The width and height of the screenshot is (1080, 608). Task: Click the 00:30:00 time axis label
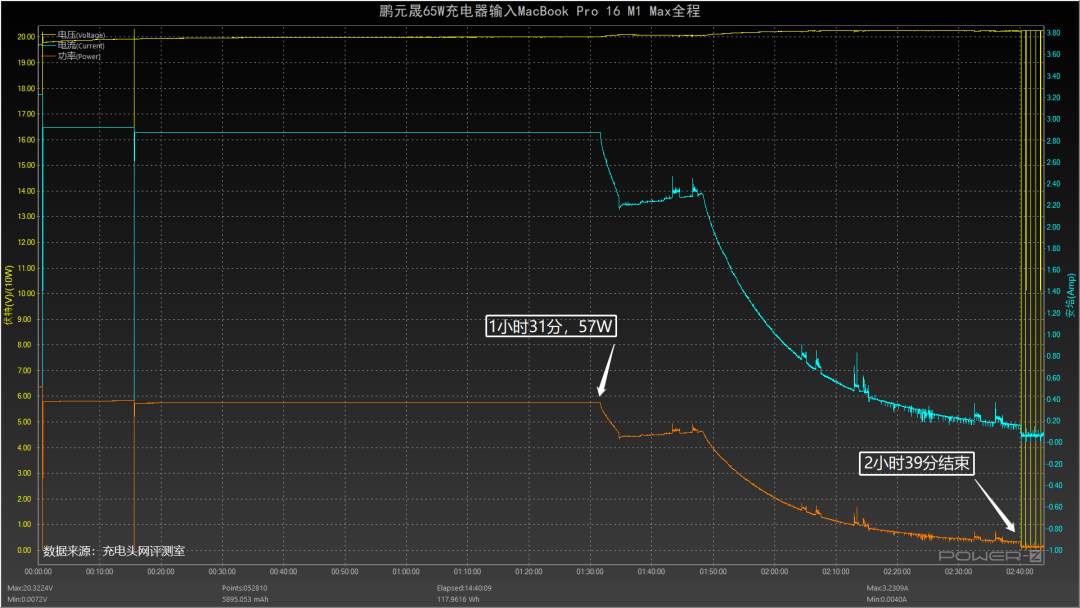(x=222, y=572)
